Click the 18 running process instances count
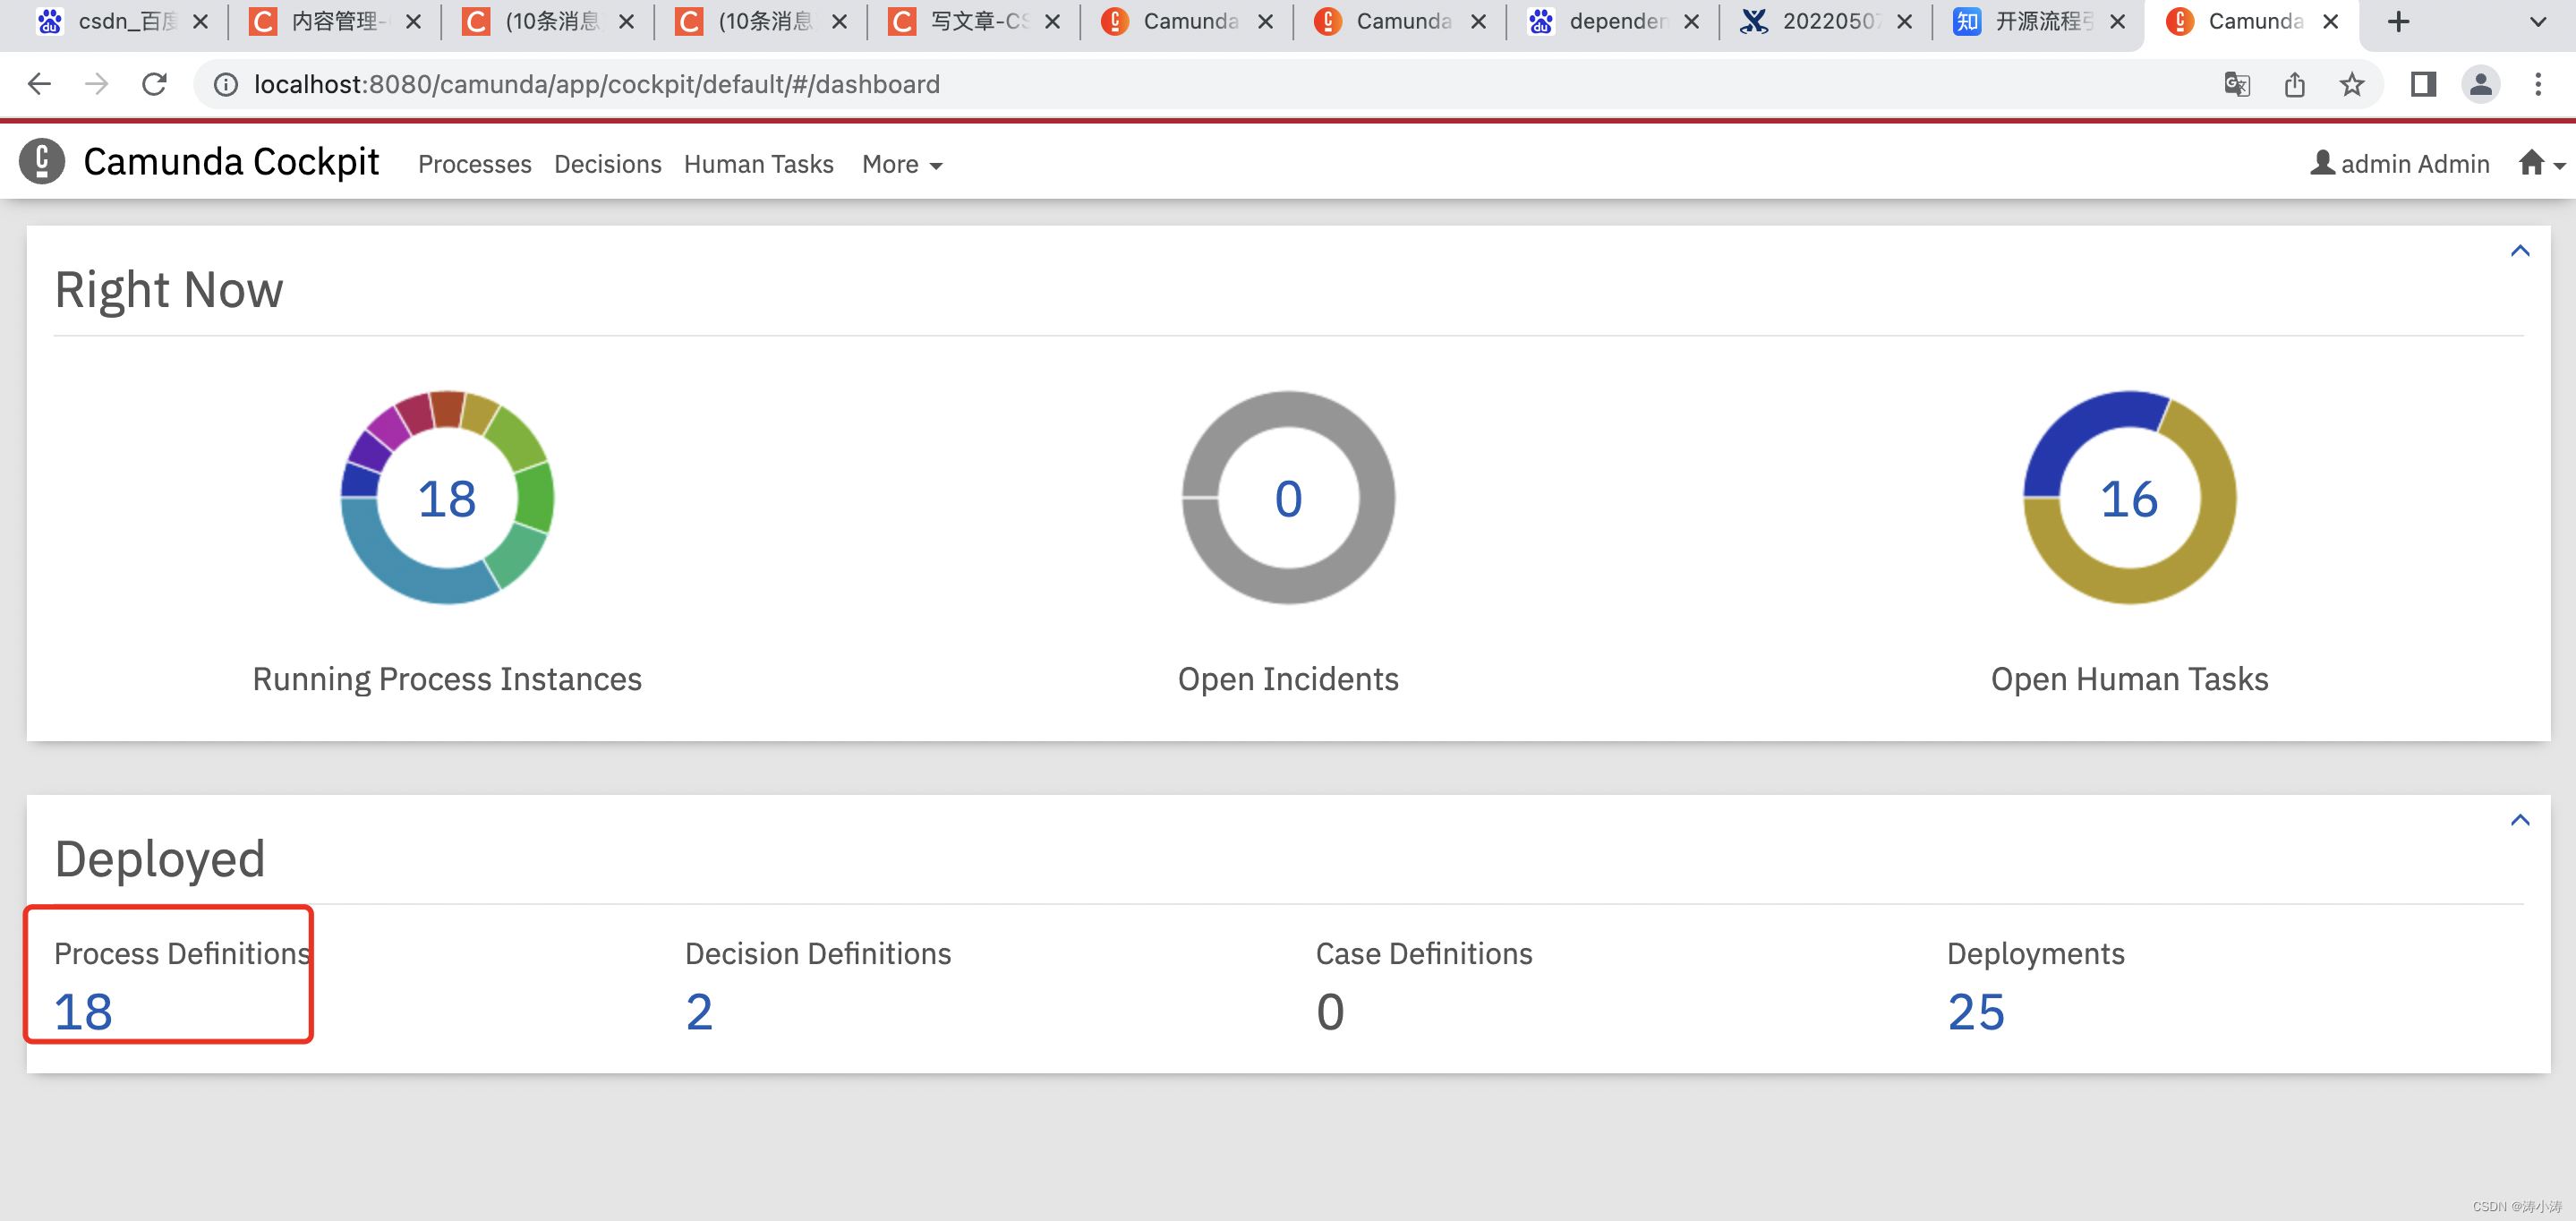Viewport: 2576px width, 1221px height. click(x=447, y=498)
